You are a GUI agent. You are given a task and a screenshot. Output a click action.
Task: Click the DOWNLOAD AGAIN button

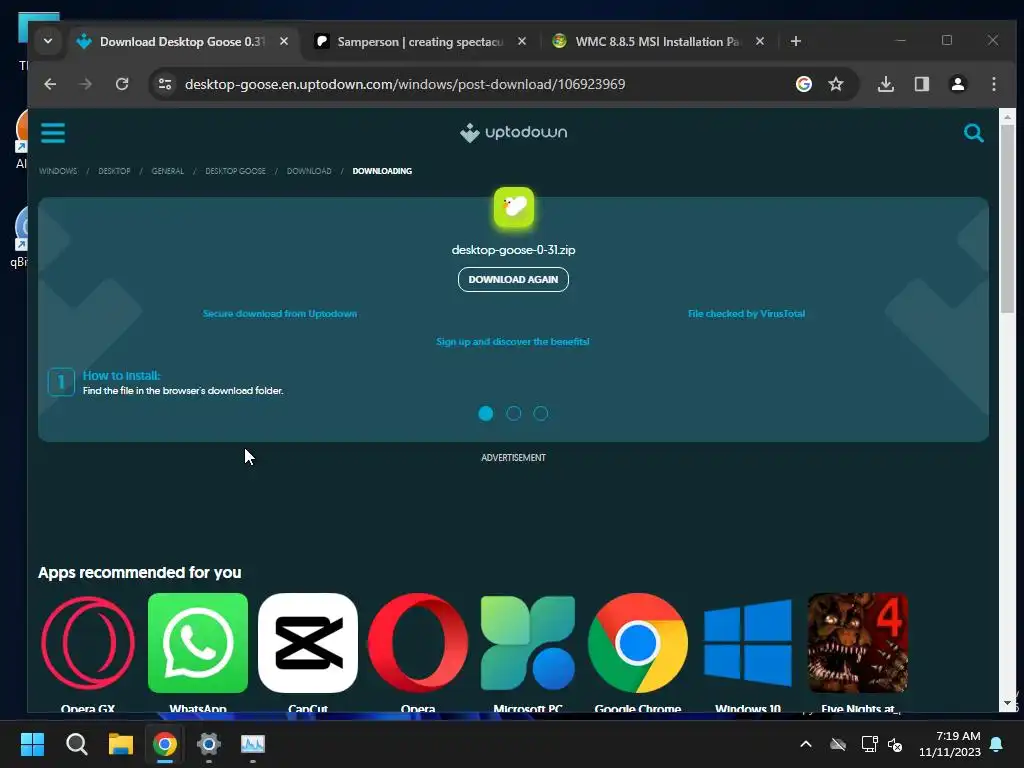click(513, 280)
